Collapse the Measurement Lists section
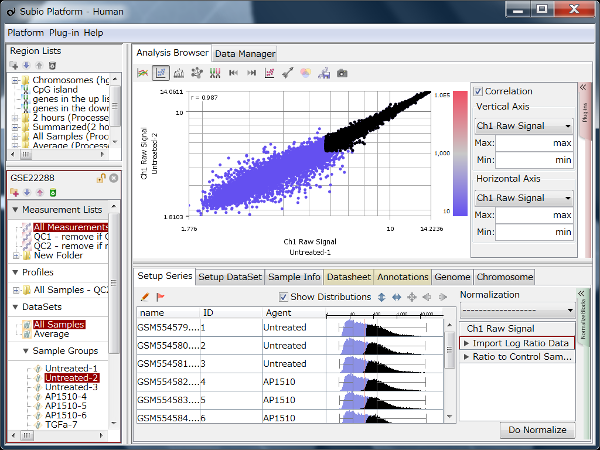600x450 pixels. [x=17, y=210]
